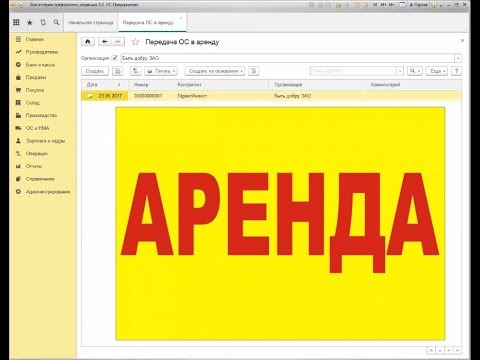480x360 pixels.
Task: Open the Администрирование section
Action: click(48, 192)
